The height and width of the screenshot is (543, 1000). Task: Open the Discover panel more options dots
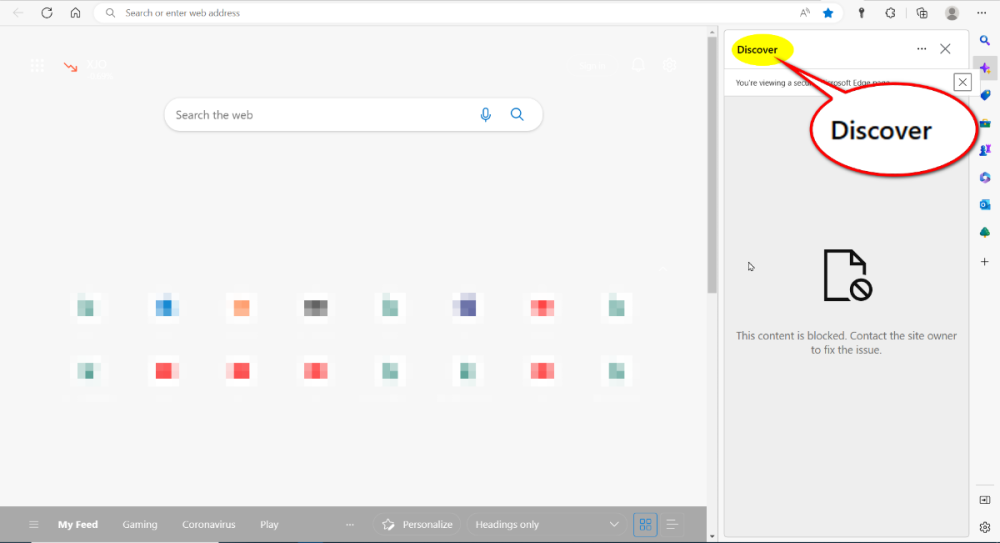tap(922, 49)
